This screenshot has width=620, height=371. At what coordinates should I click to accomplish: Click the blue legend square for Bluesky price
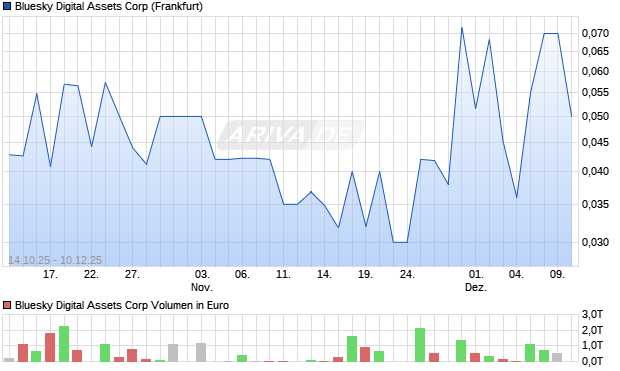[x=7, y=7]
